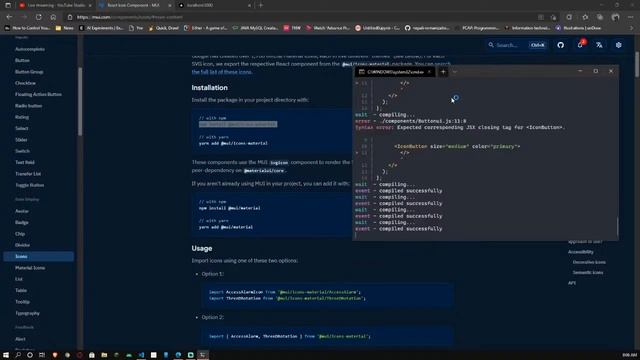Viewport: 640px width, 360px height.
Task: Open terminal profile dropdown arrow
Action: point(455,72)
